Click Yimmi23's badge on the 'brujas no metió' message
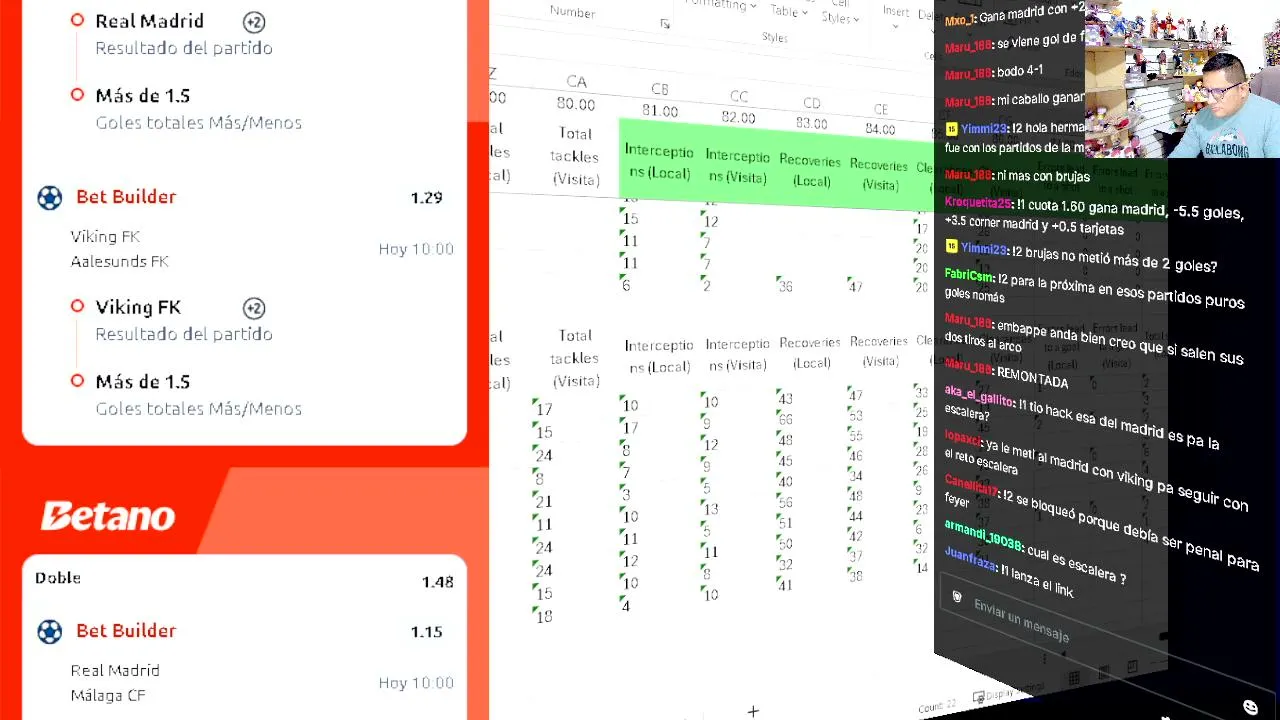This screenshot has height=720, width=1280. (951, 246)
